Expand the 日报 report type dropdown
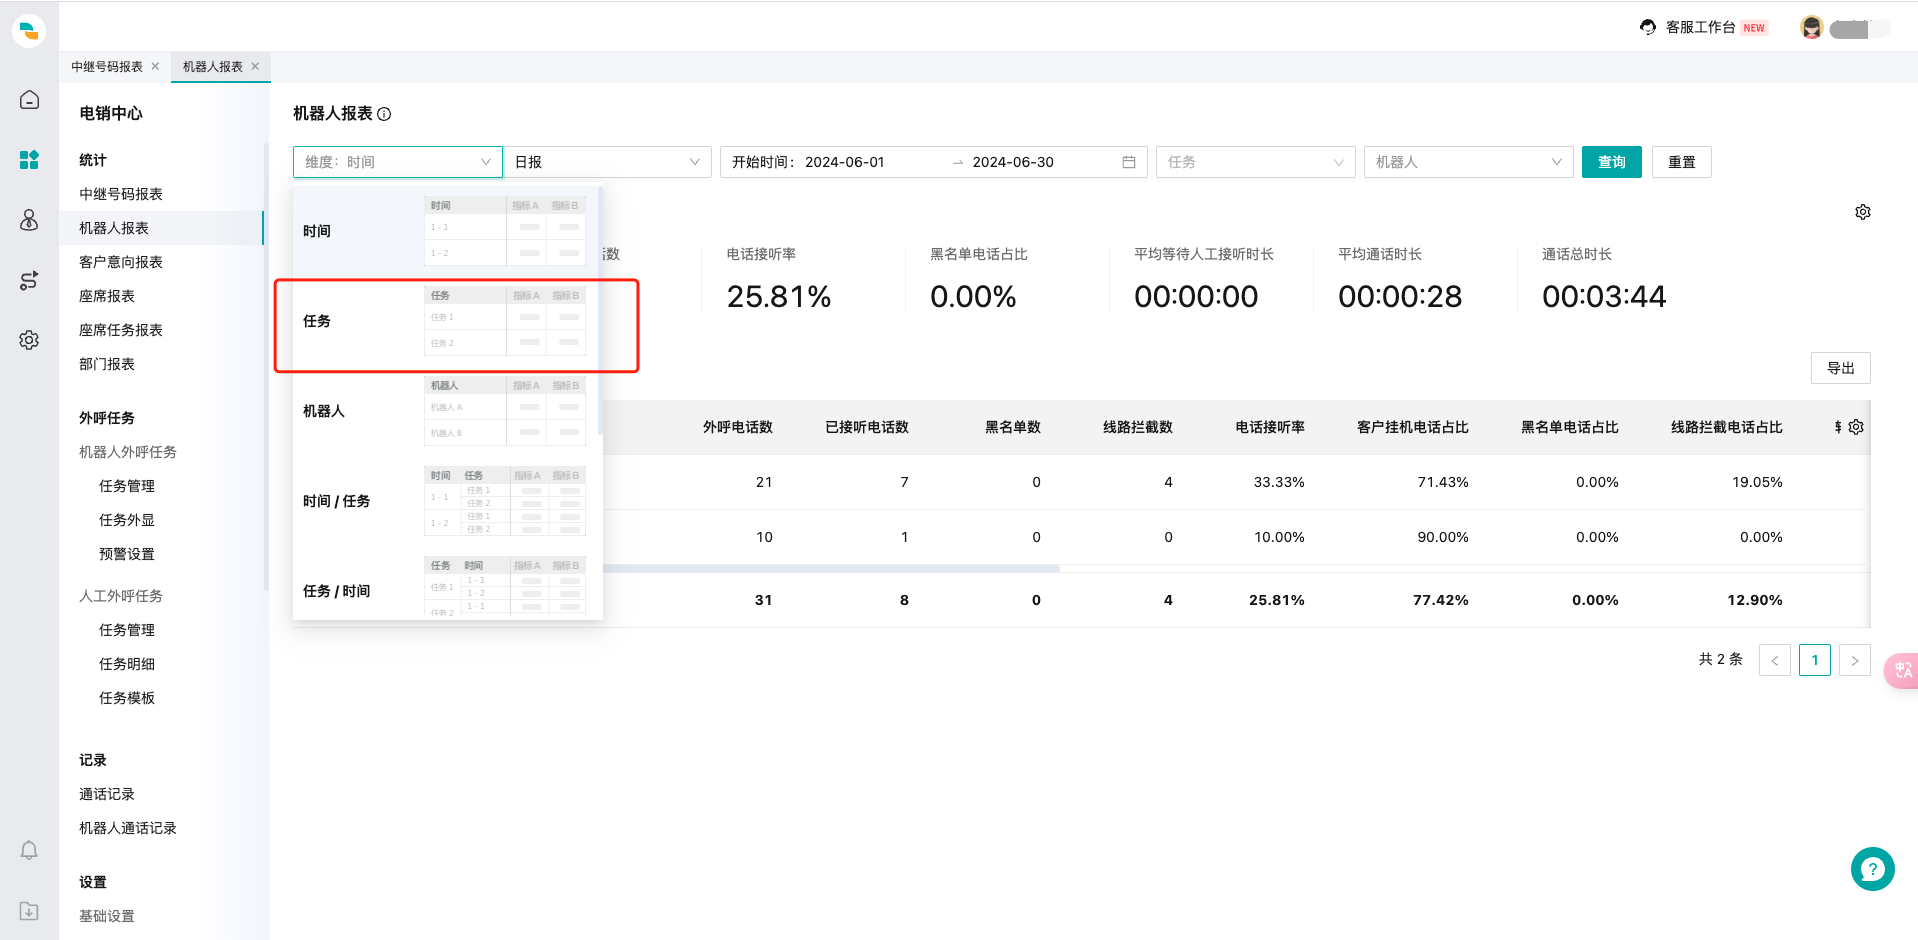The width and height of the screenshot is (1918, 940). (x=607, y=162)
